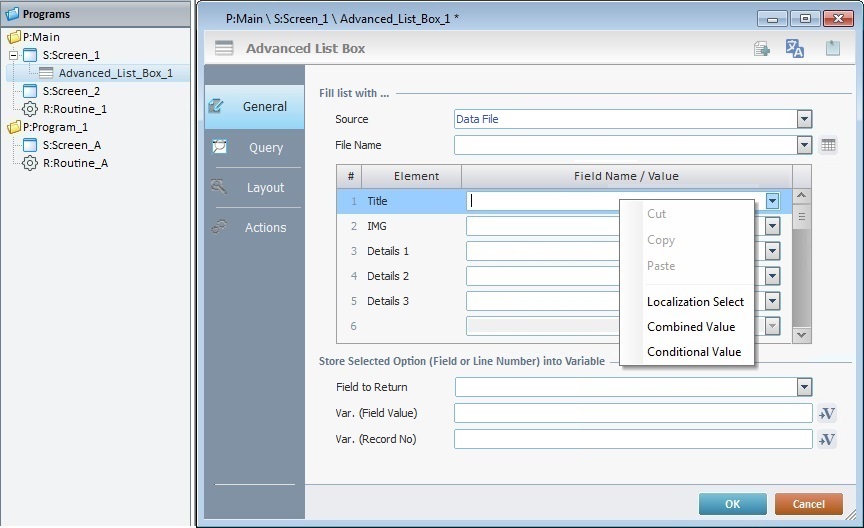Viewport: 864px width, 528px height.
Task: Select the S:Screen_2 screen icon
Action: (x=30, y=91)
